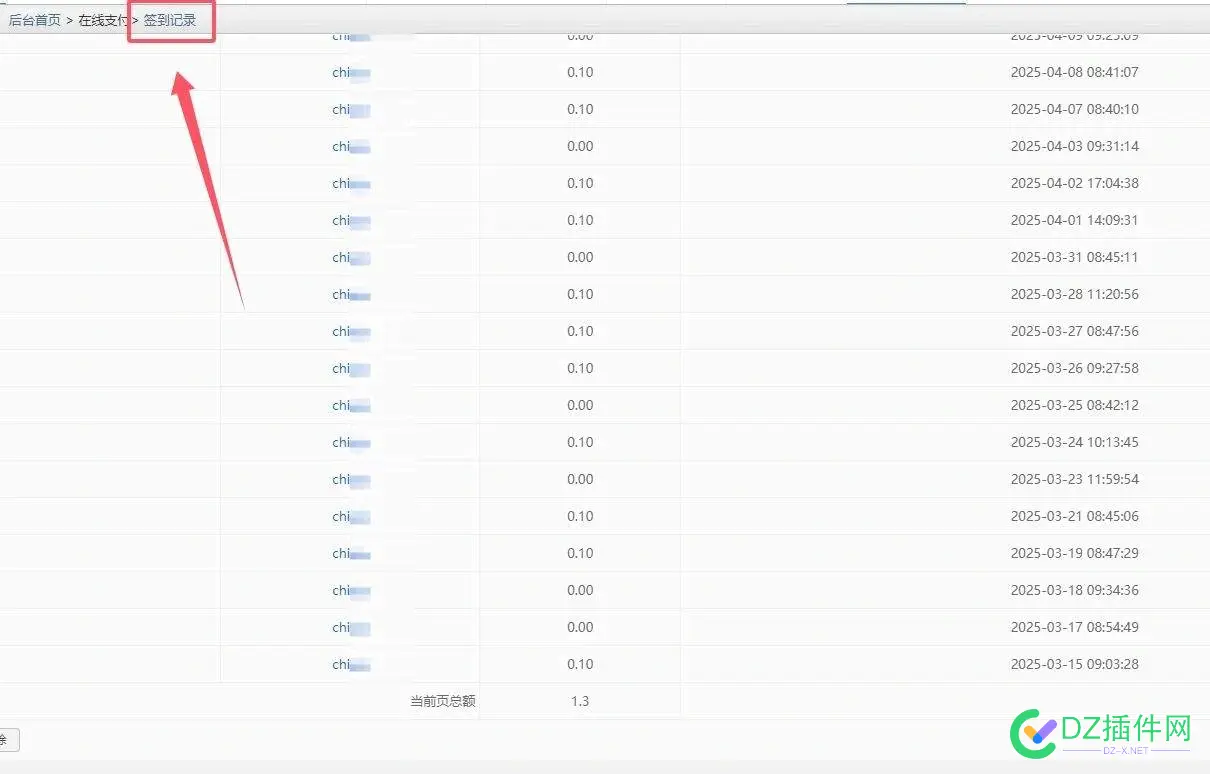Select user link on 2025-04-02 17:04:38 row
Screen dimensions: 1210x774
(350, 183)
